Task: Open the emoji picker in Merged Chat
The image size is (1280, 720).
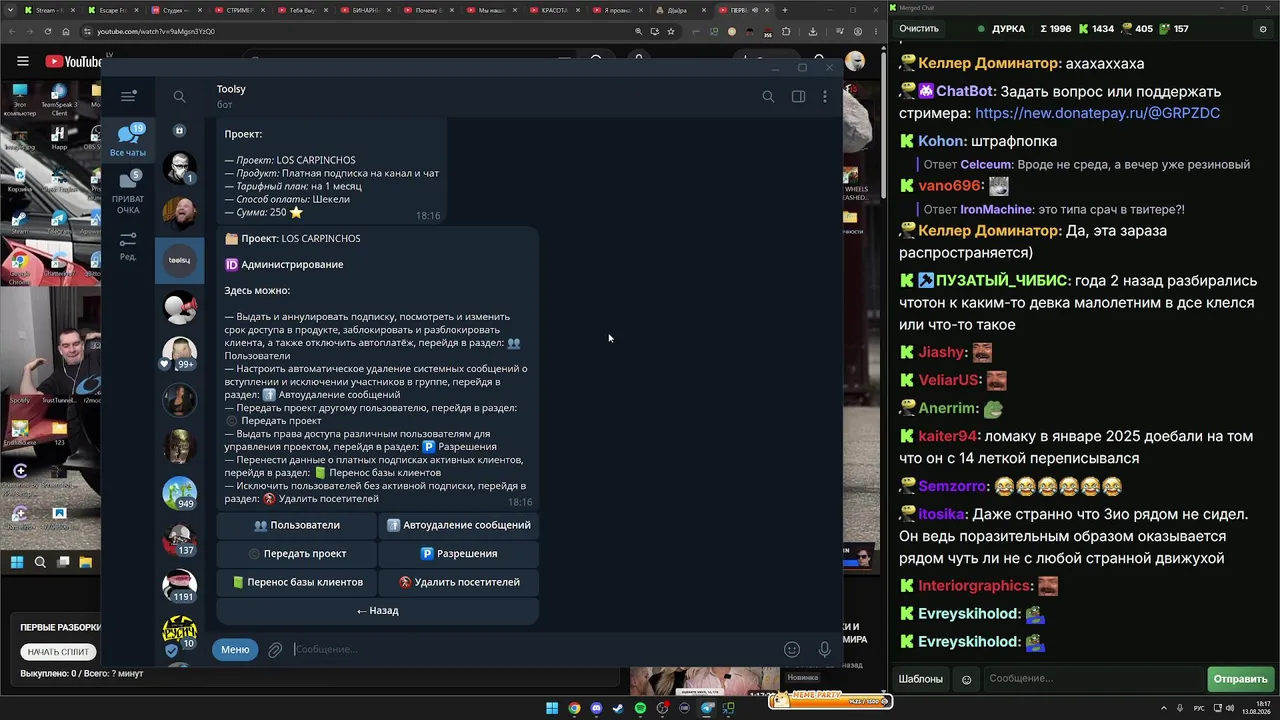Action: click(966, 679)
